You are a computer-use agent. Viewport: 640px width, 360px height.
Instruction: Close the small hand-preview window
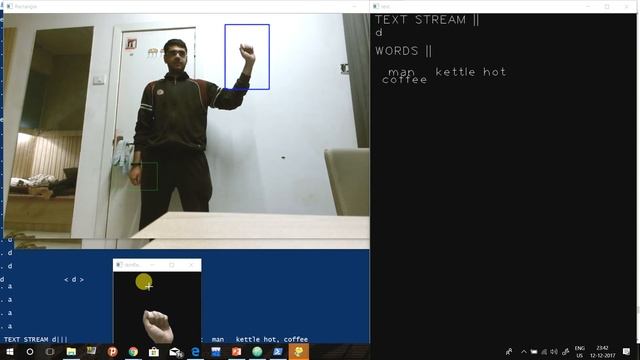coord(191,265)
